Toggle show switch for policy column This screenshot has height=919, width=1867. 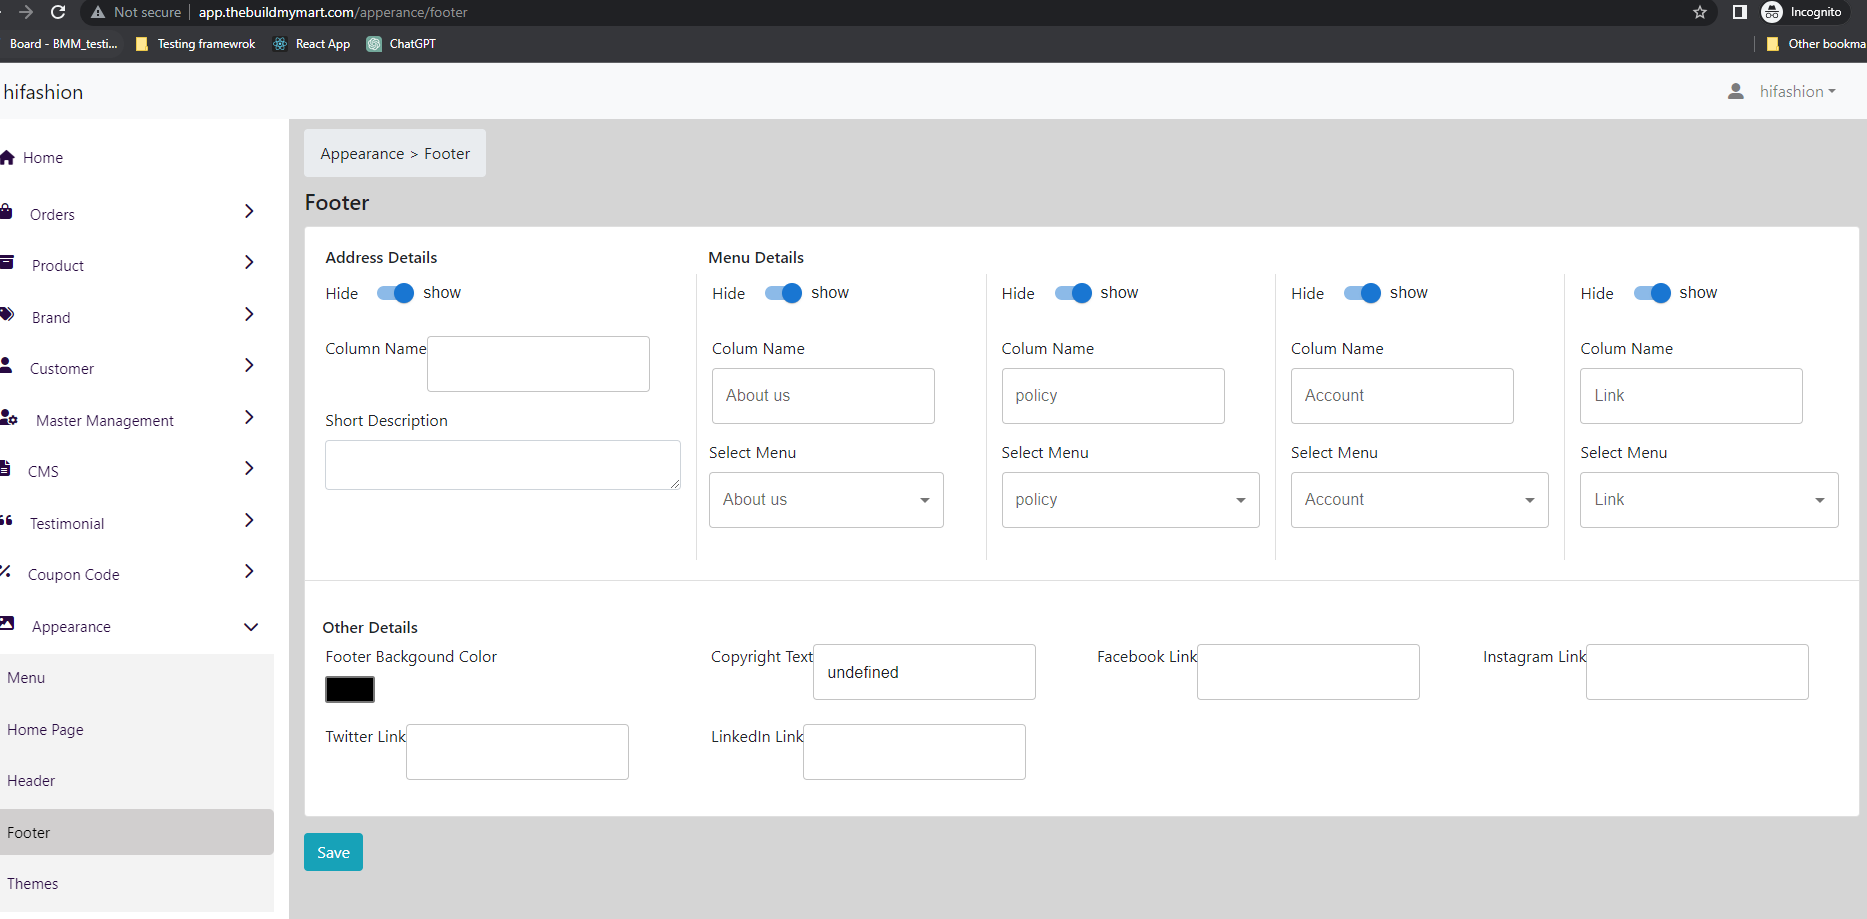pos(1073,293)
